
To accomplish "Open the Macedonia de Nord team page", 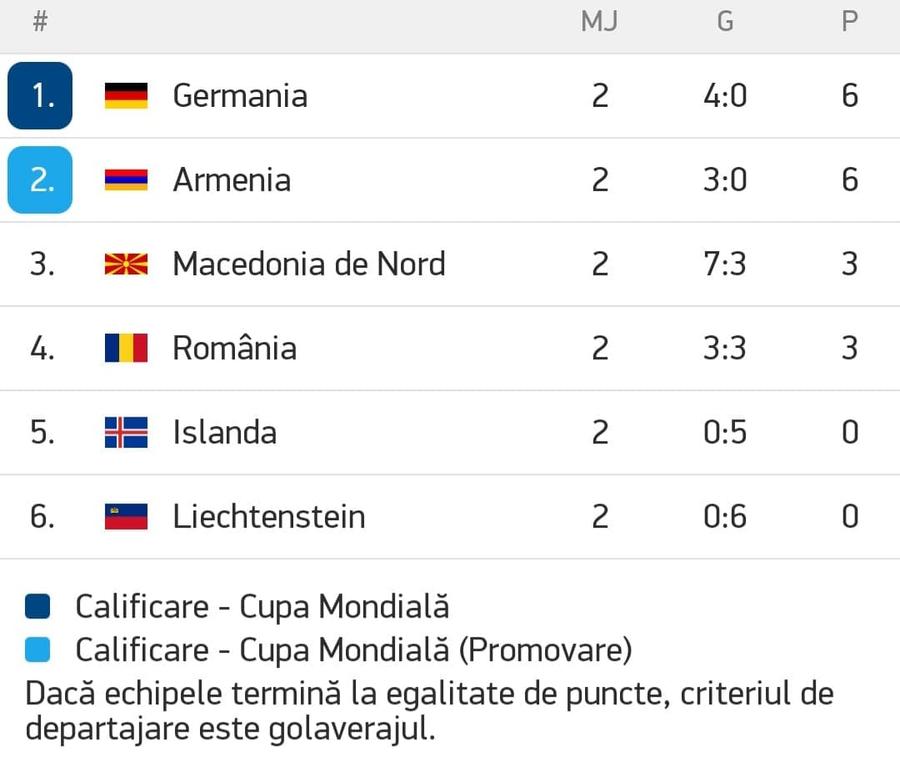I will pos(309,264).
